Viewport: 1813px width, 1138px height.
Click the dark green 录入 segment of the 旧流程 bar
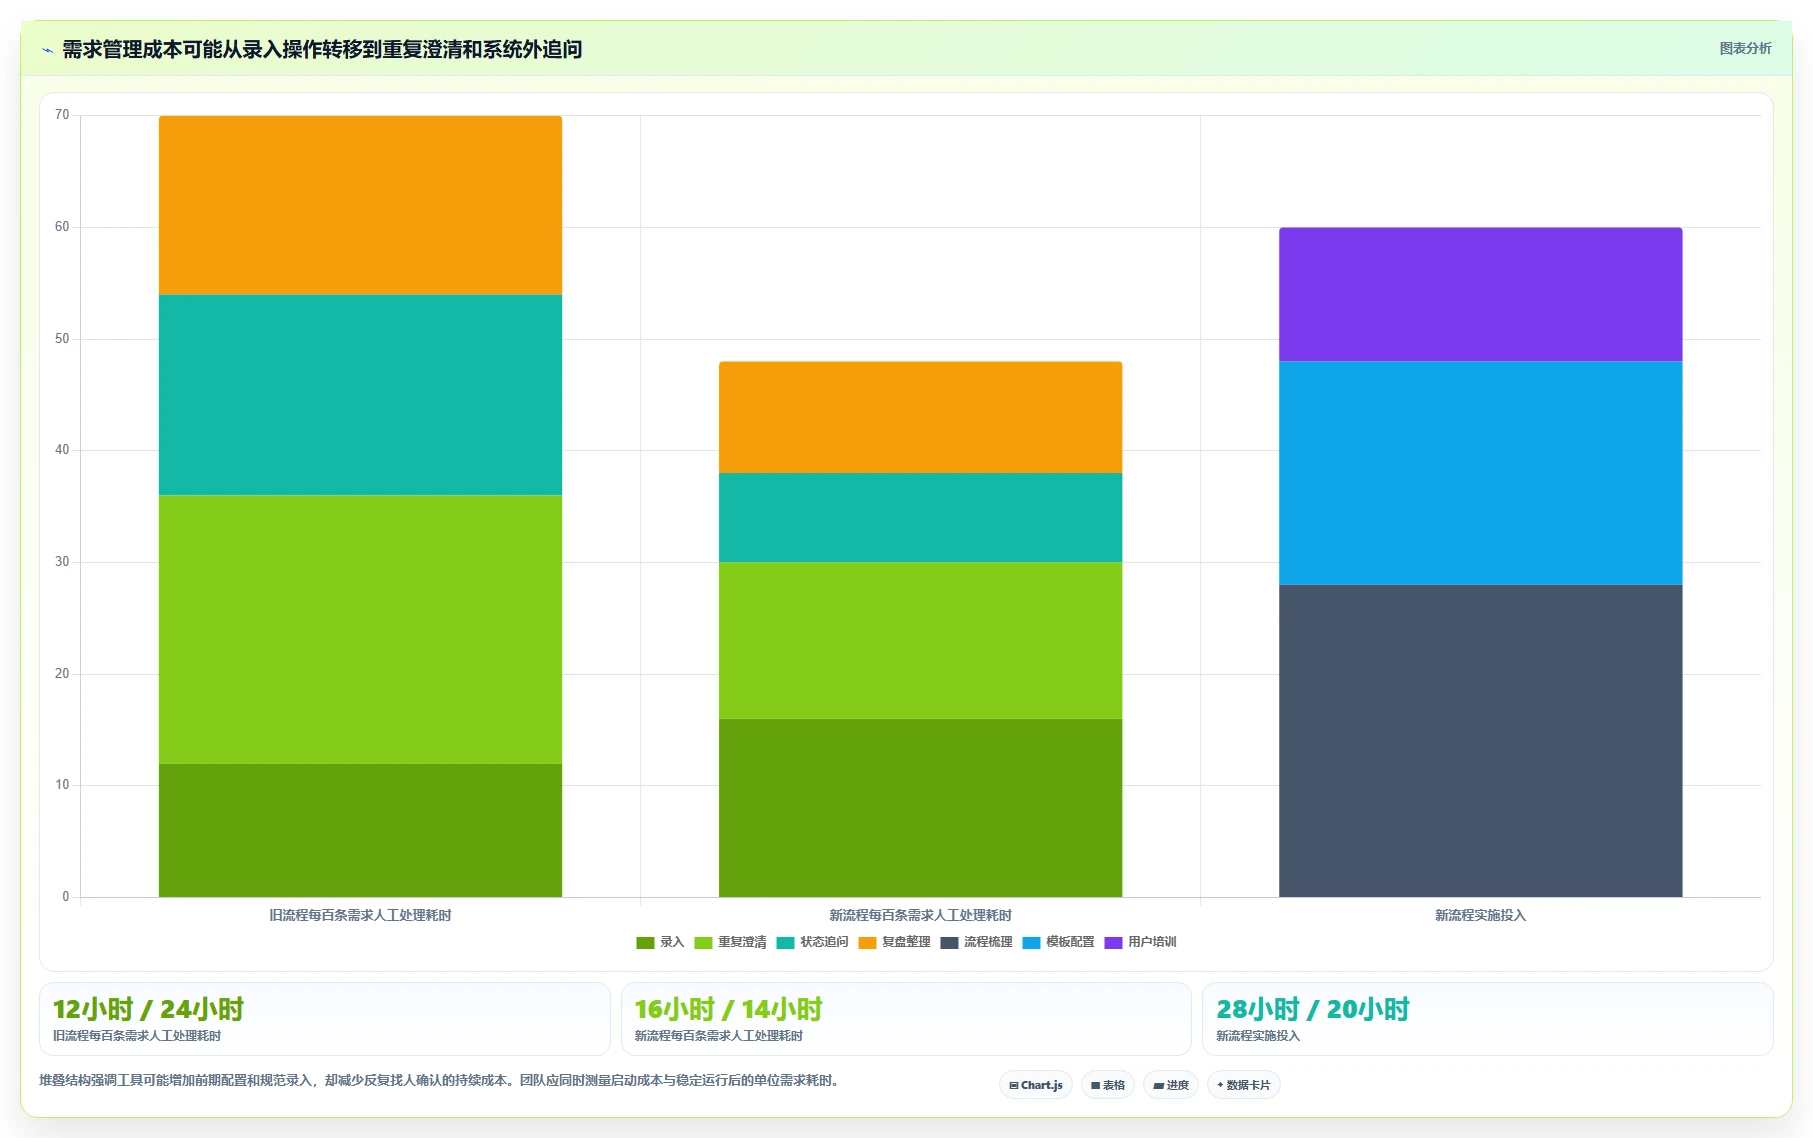point(360,830)
